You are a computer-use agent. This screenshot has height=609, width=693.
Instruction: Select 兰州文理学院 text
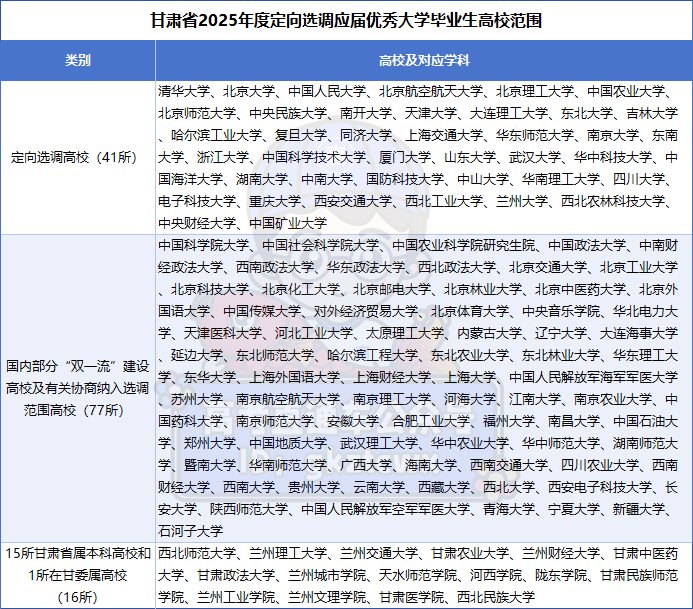point(327,598)
